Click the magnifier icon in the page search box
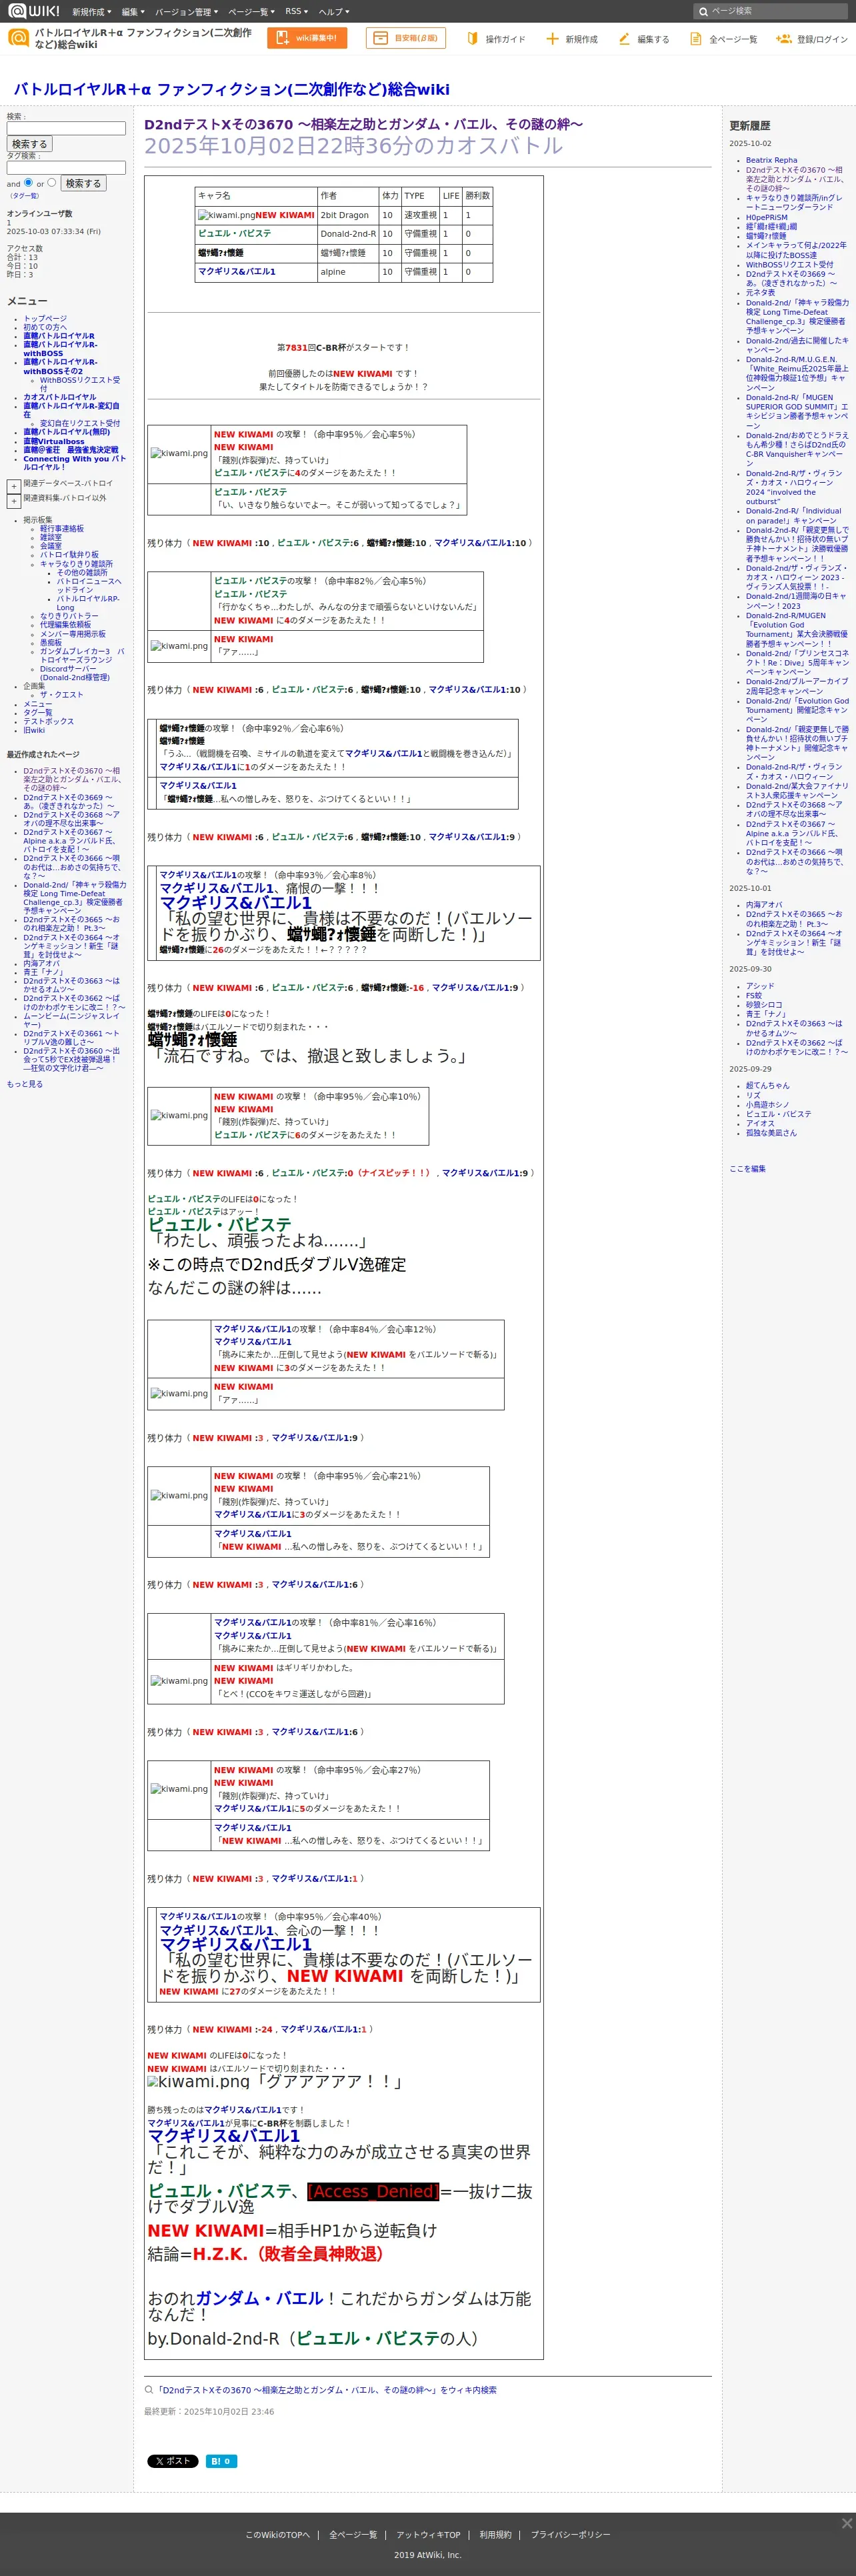856x2576 pixels. 703,11
